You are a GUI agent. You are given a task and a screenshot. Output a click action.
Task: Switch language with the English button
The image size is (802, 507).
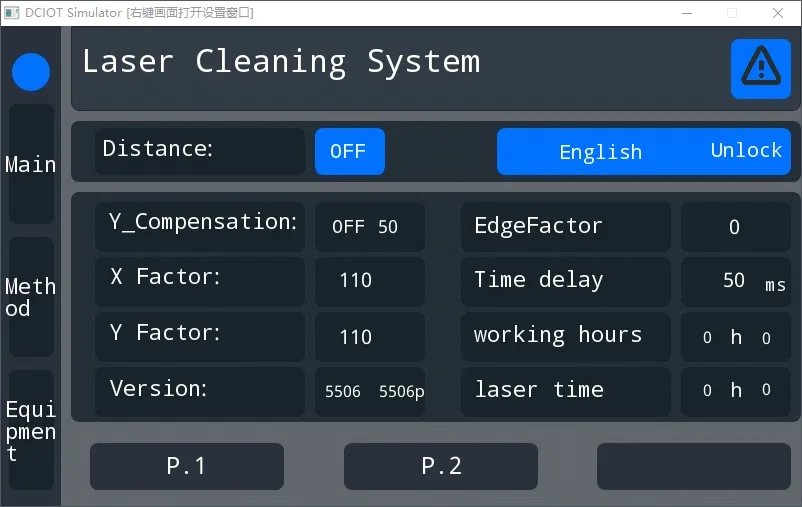(600, 152)
